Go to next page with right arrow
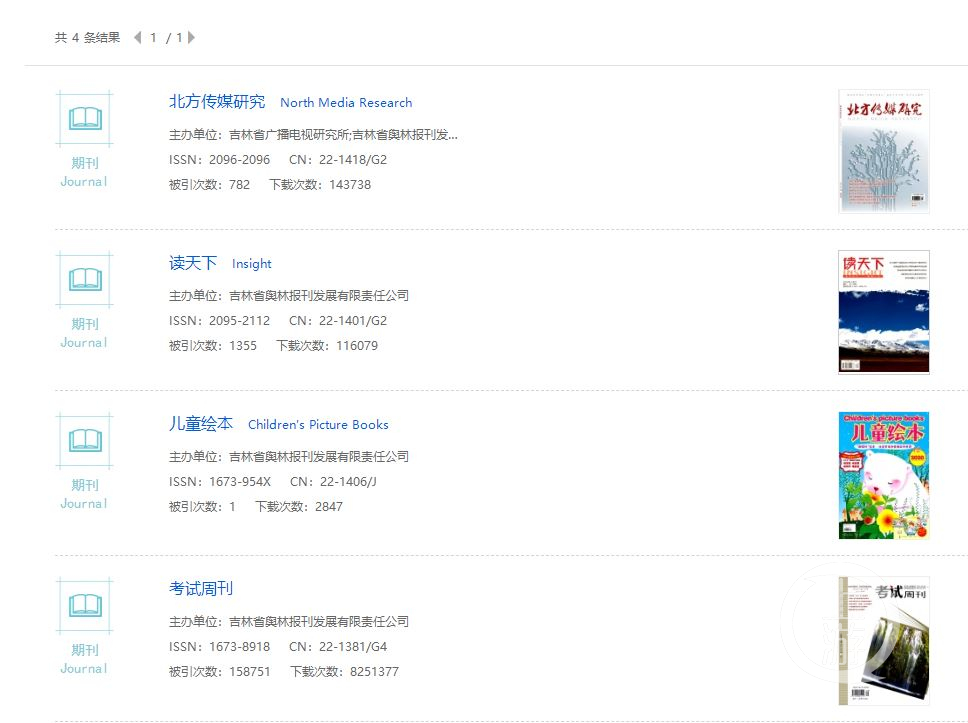This screenshot has height=723, width=968. point(191,38)
